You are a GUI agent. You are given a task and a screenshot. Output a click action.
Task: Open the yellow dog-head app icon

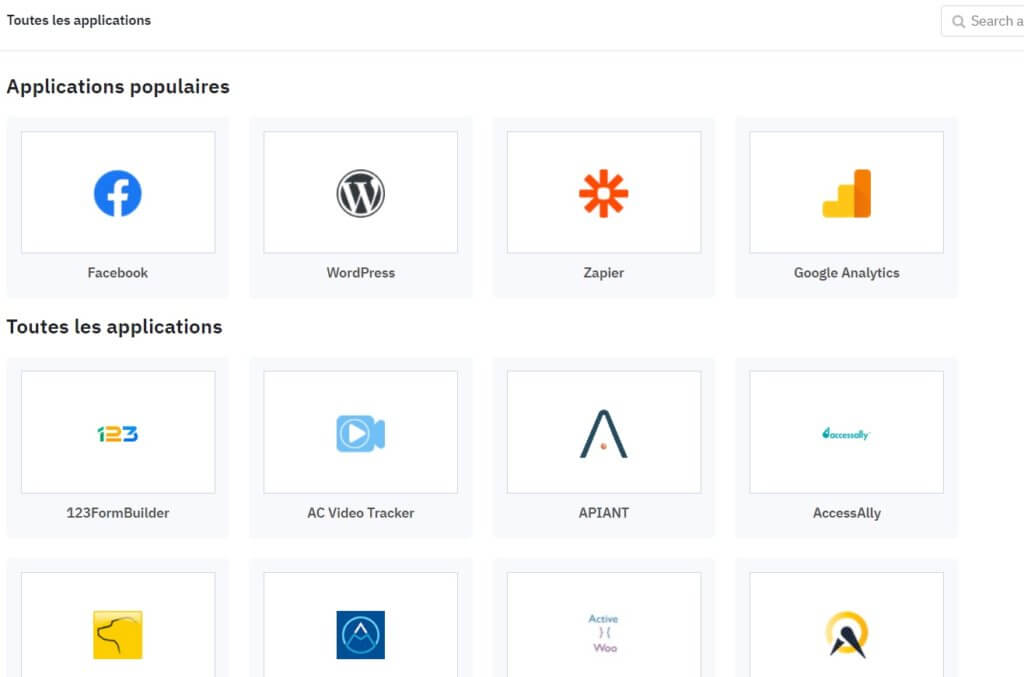pos(118,635)
